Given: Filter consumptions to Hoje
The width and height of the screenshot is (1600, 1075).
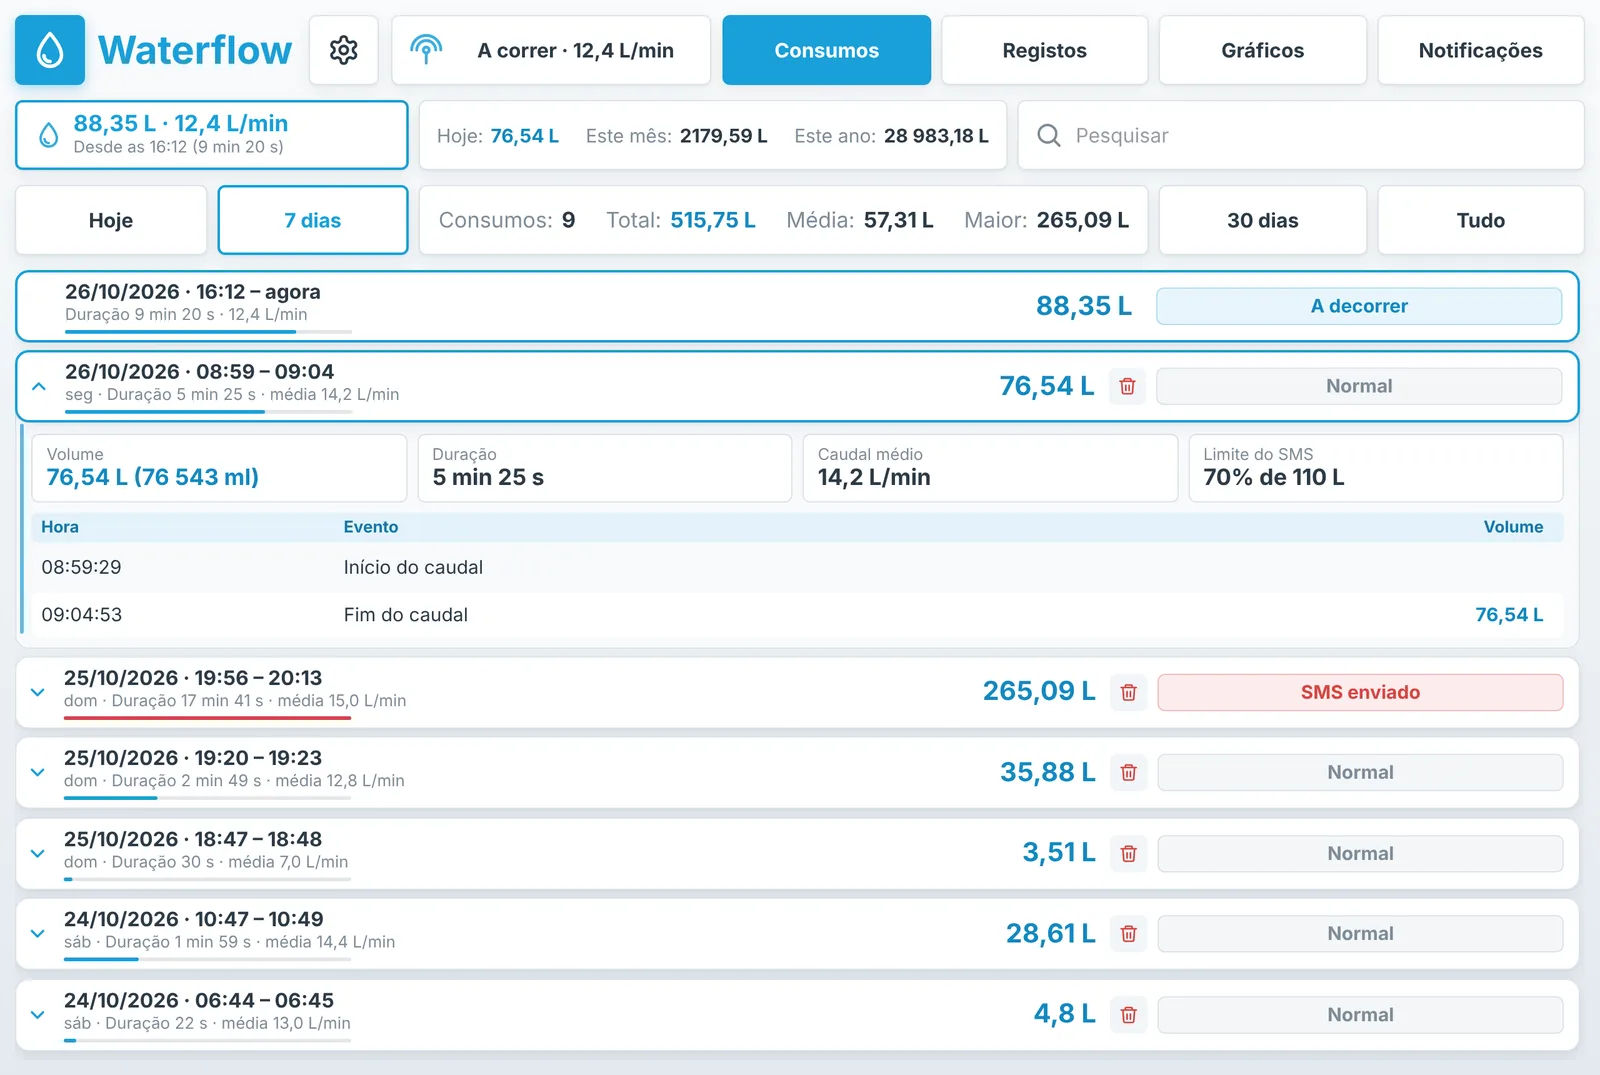Looking at the screenshot, I should tap(111, 220).
